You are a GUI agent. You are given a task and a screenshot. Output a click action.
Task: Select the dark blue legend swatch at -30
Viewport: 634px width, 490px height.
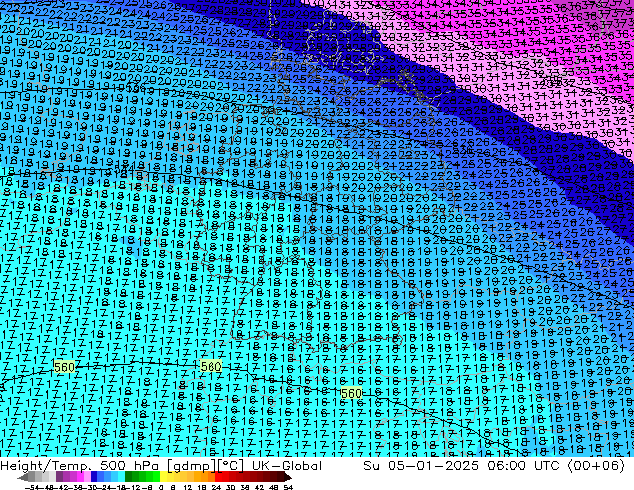pyautogui.click(x=94, y=476)
